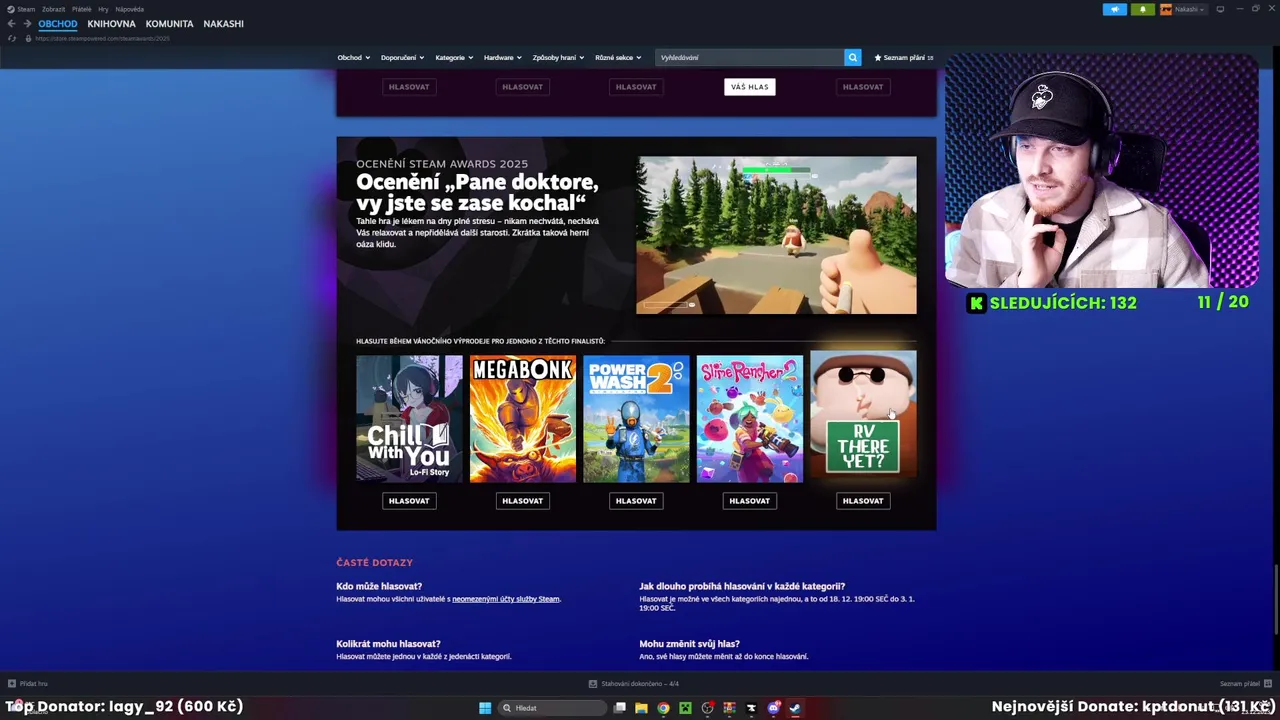Screen dimensions: 1280x720
Task: Vote for Slime Rancher 2
Action: [x=749, y=501]
